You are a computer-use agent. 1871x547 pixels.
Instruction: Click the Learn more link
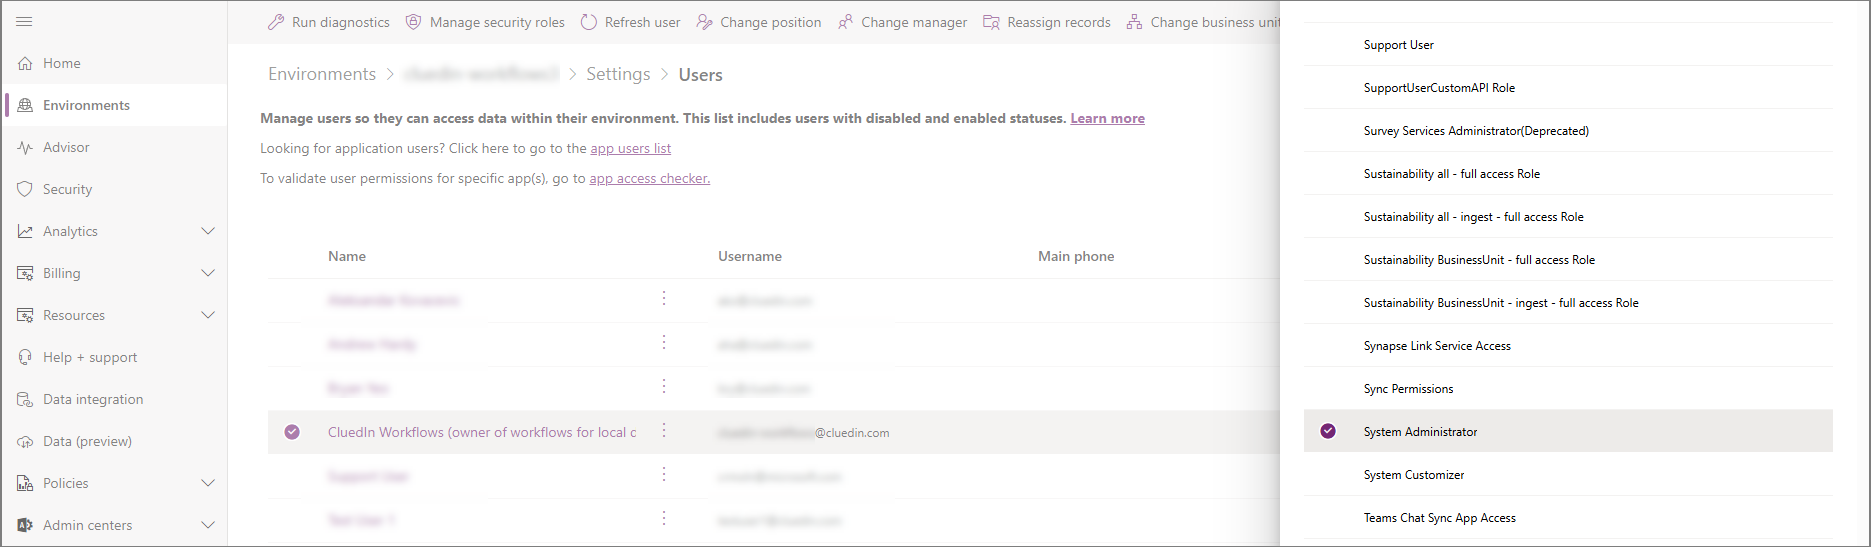1107,118
